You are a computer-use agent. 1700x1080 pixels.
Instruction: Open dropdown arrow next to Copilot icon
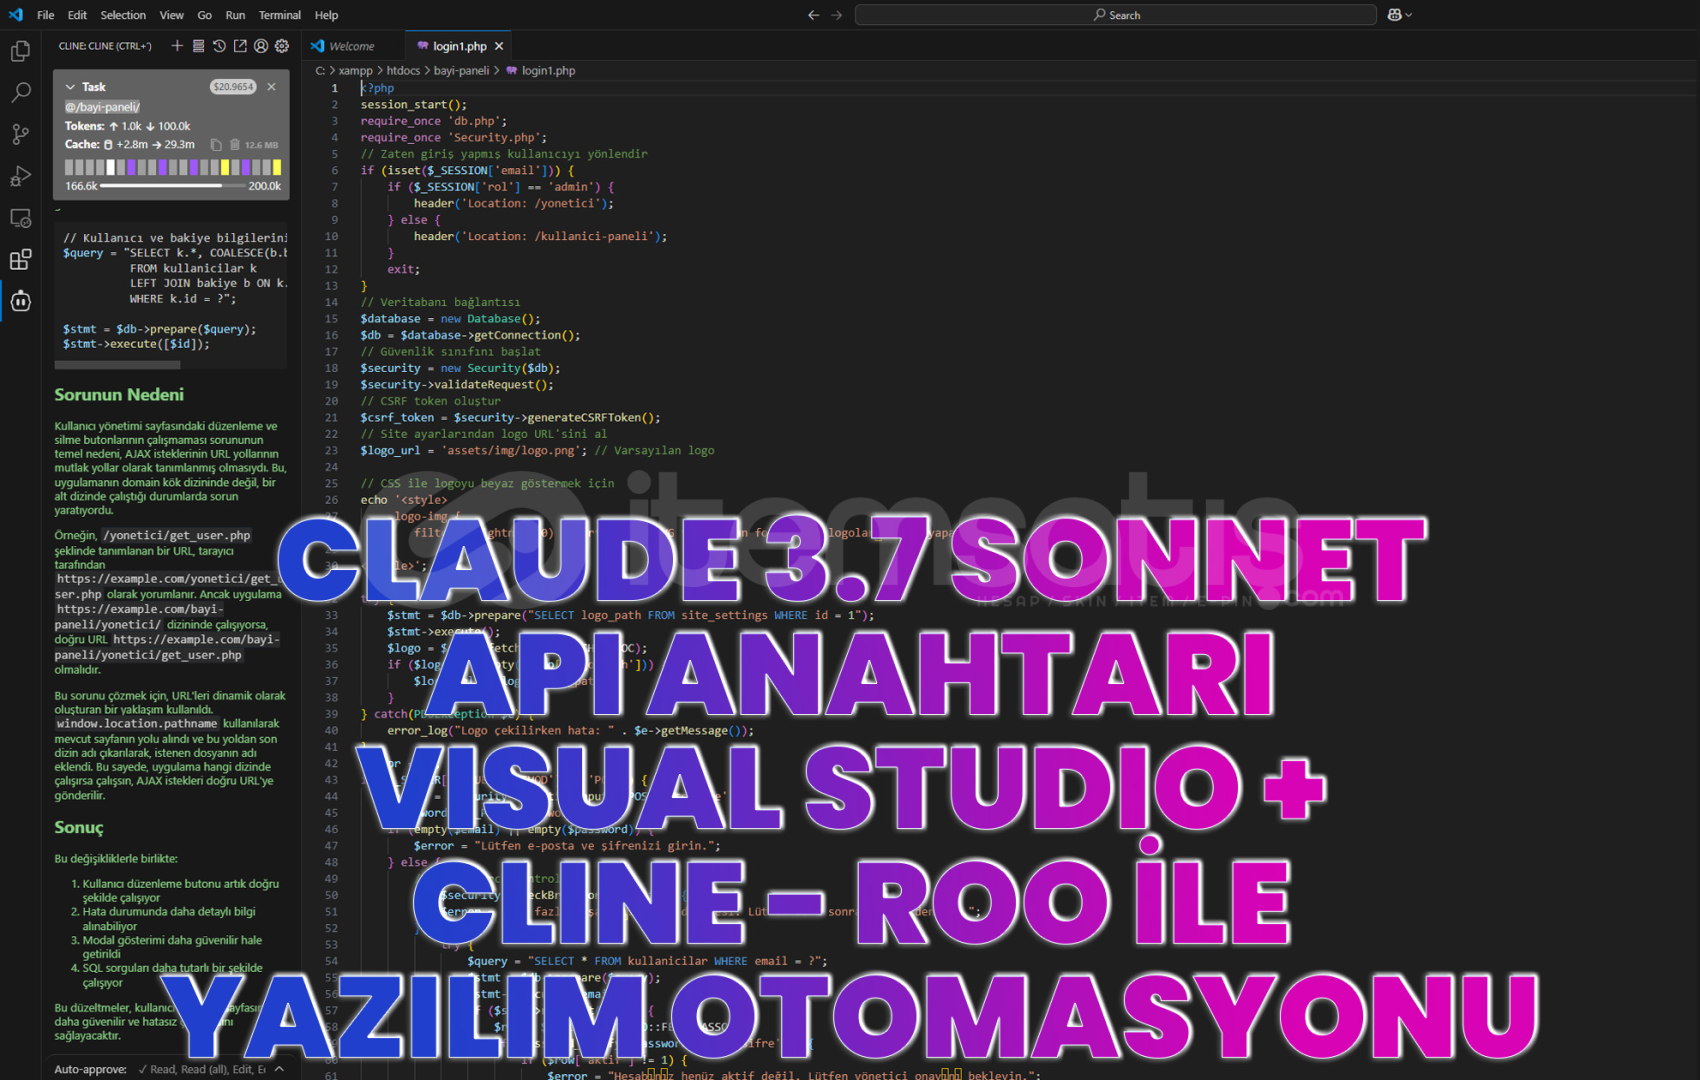[x=1409, y=15]
